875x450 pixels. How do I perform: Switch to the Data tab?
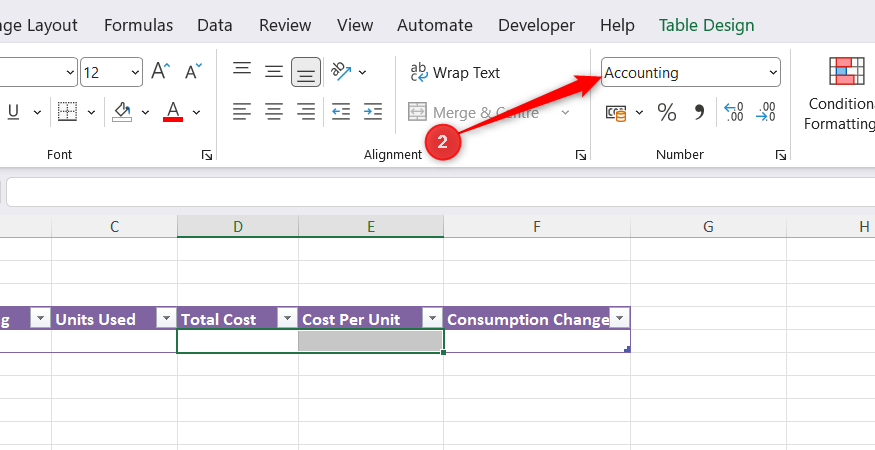pyautogui.click(x=215, y=25)
